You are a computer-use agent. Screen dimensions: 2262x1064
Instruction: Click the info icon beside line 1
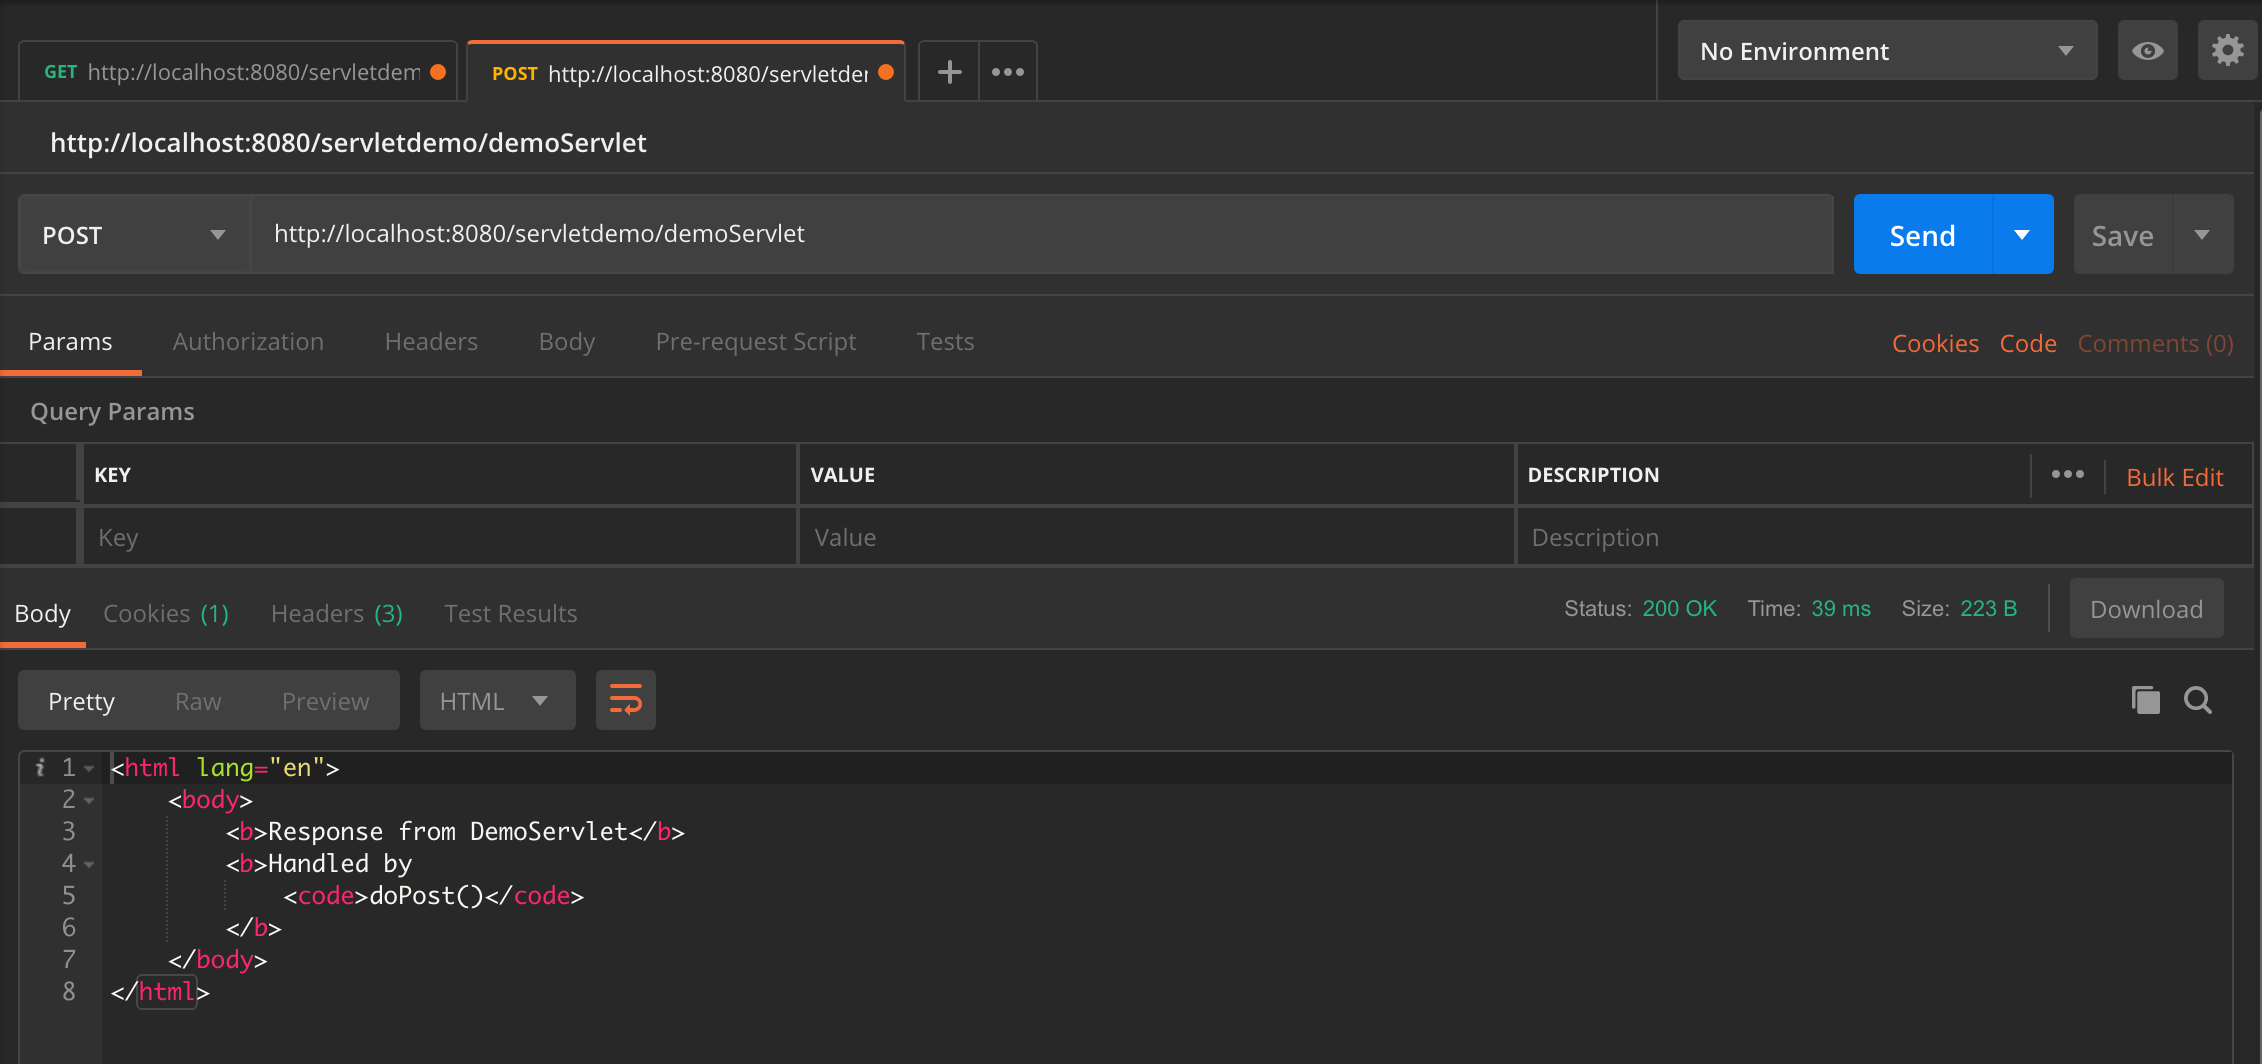[x=40, y=767]
